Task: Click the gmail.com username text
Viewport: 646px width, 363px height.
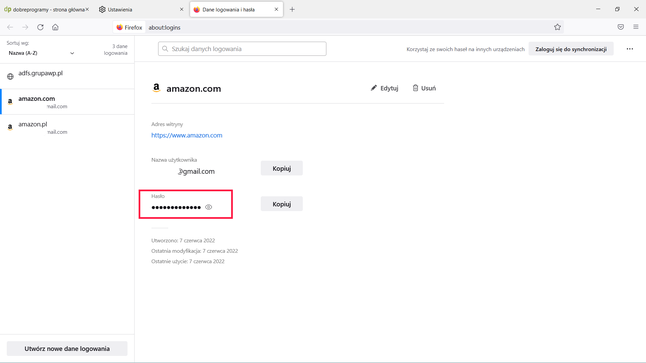Action: tap(196, 171)
